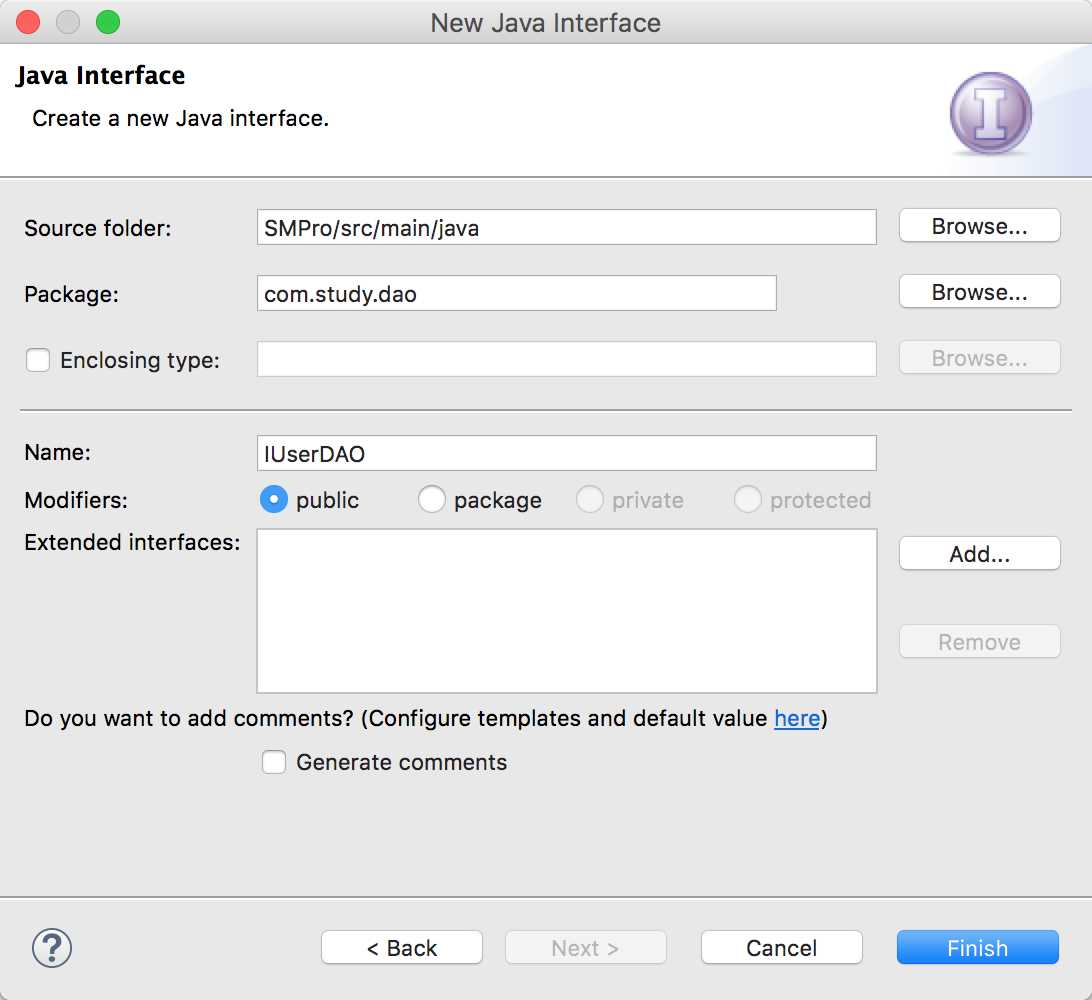Close the dialog with the red button

[28, 22]
